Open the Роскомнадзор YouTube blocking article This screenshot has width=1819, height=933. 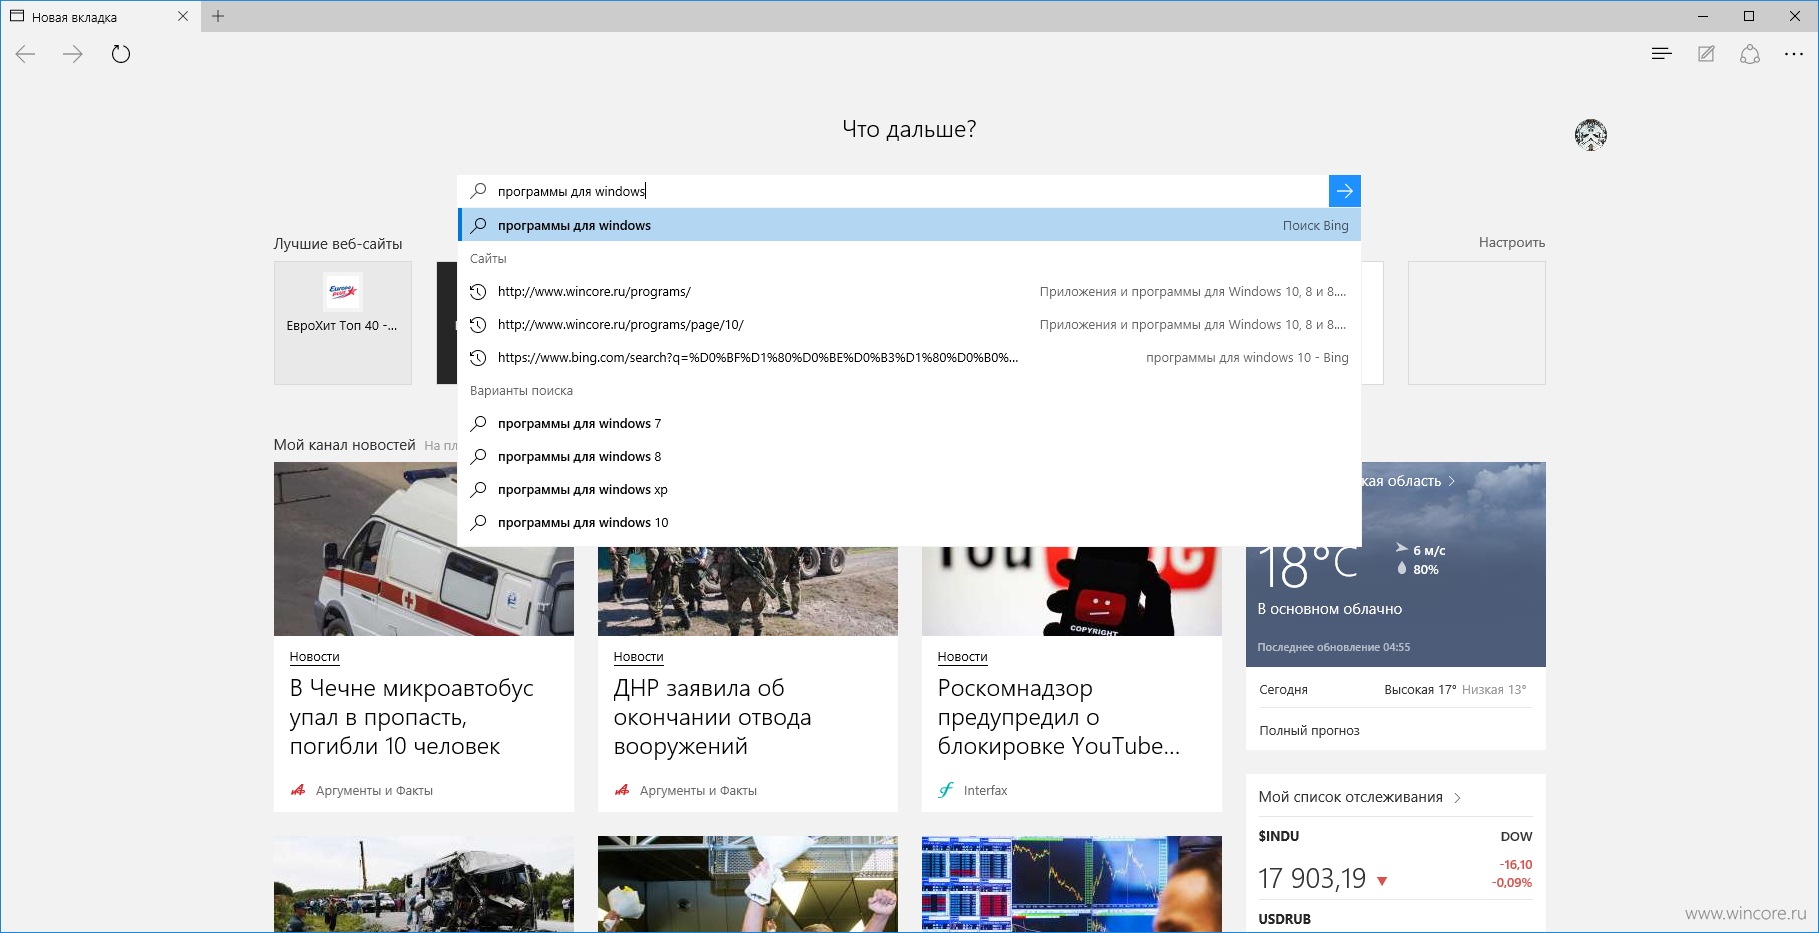(1059, 717)
